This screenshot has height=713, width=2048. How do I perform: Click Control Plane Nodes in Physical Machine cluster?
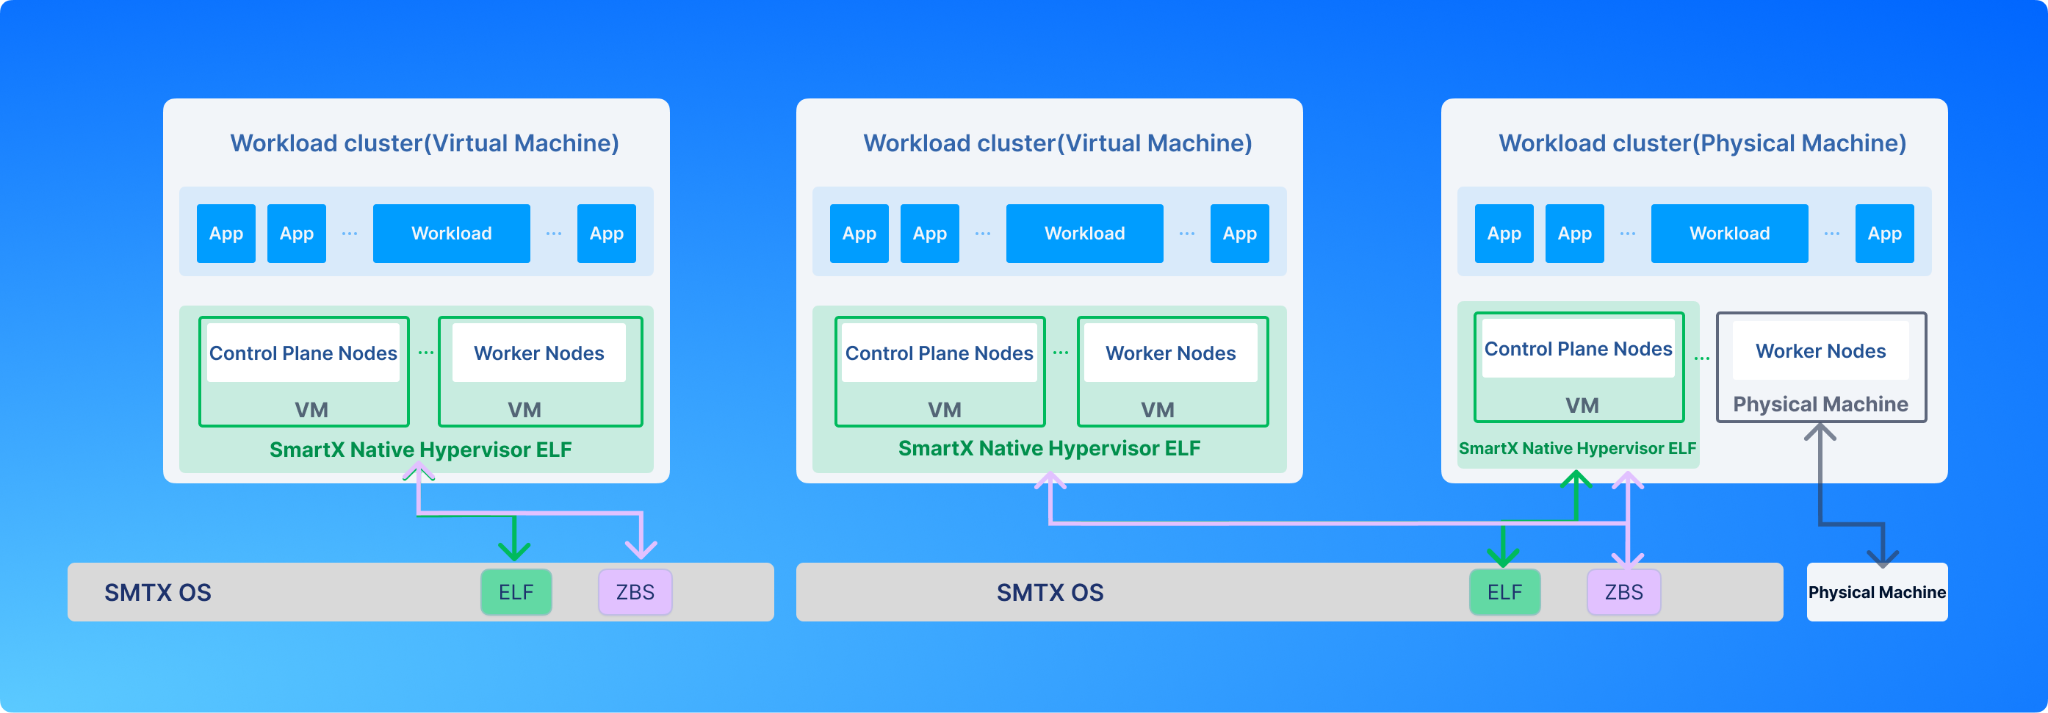[x=1578, y=349]
